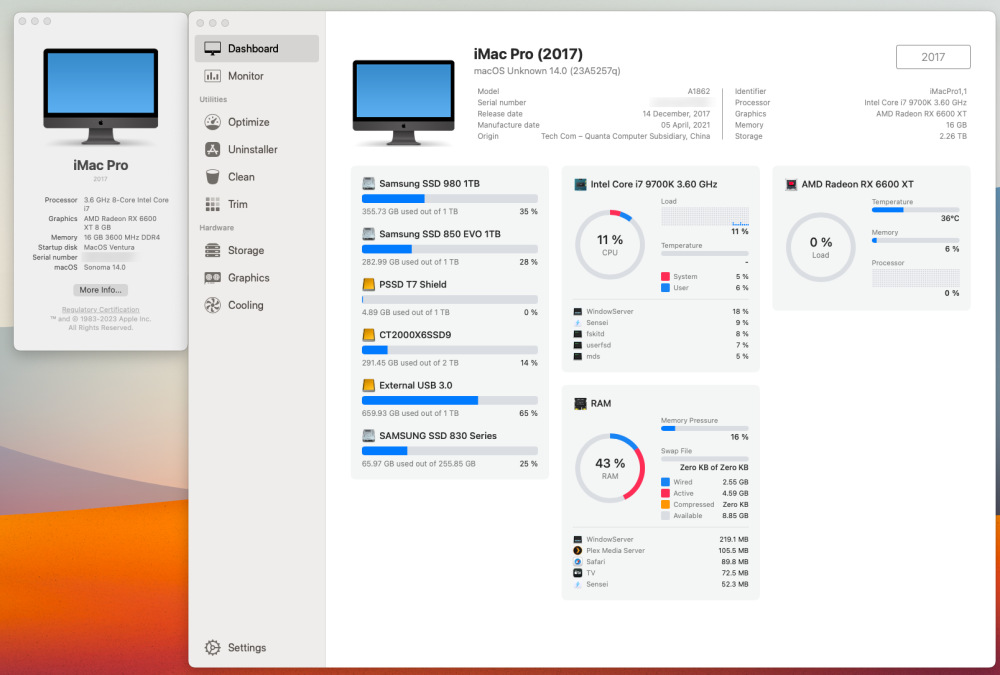Click the Available 8.85 GB memory entry
This screenshot has width=1000, height=675.
coord(705,516)
